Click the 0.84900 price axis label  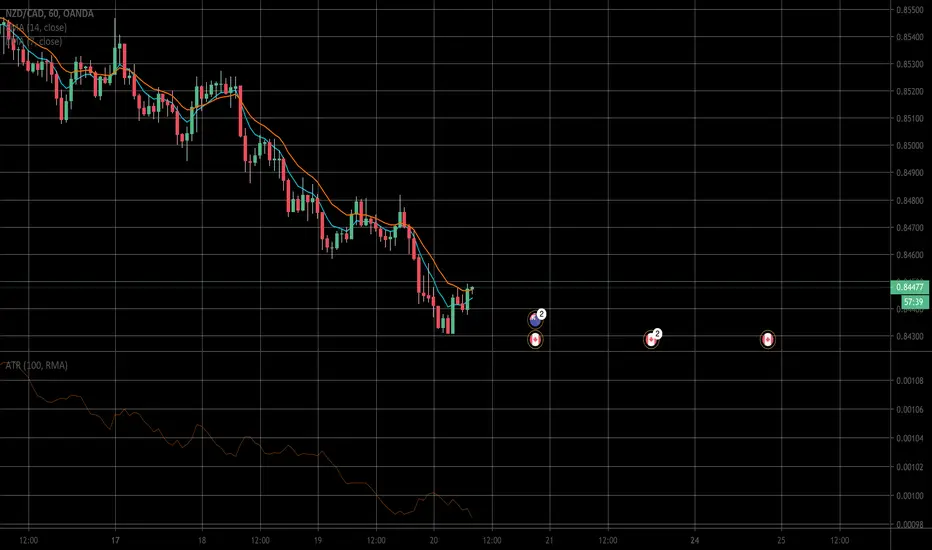pyautogui.click(x=909, y=173)
